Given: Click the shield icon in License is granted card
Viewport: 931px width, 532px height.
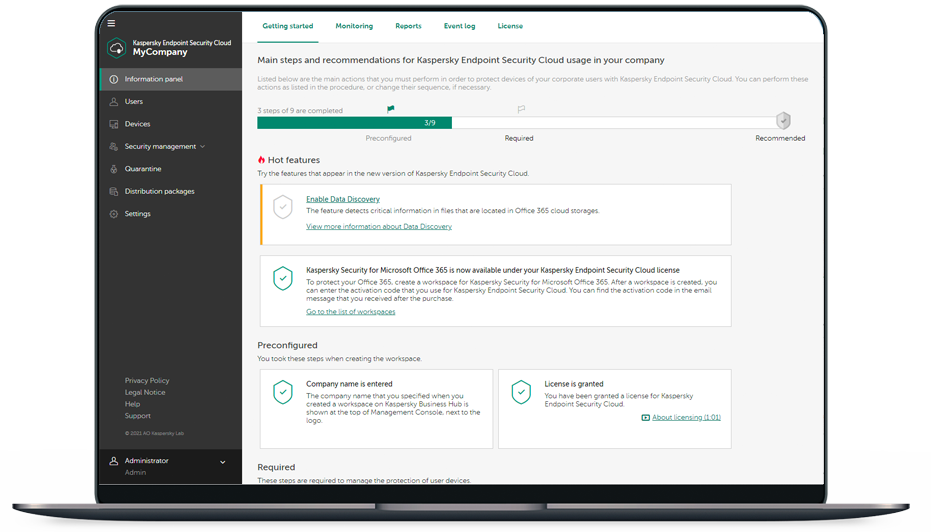Looking at the screenshot, I should click(521, 392).
